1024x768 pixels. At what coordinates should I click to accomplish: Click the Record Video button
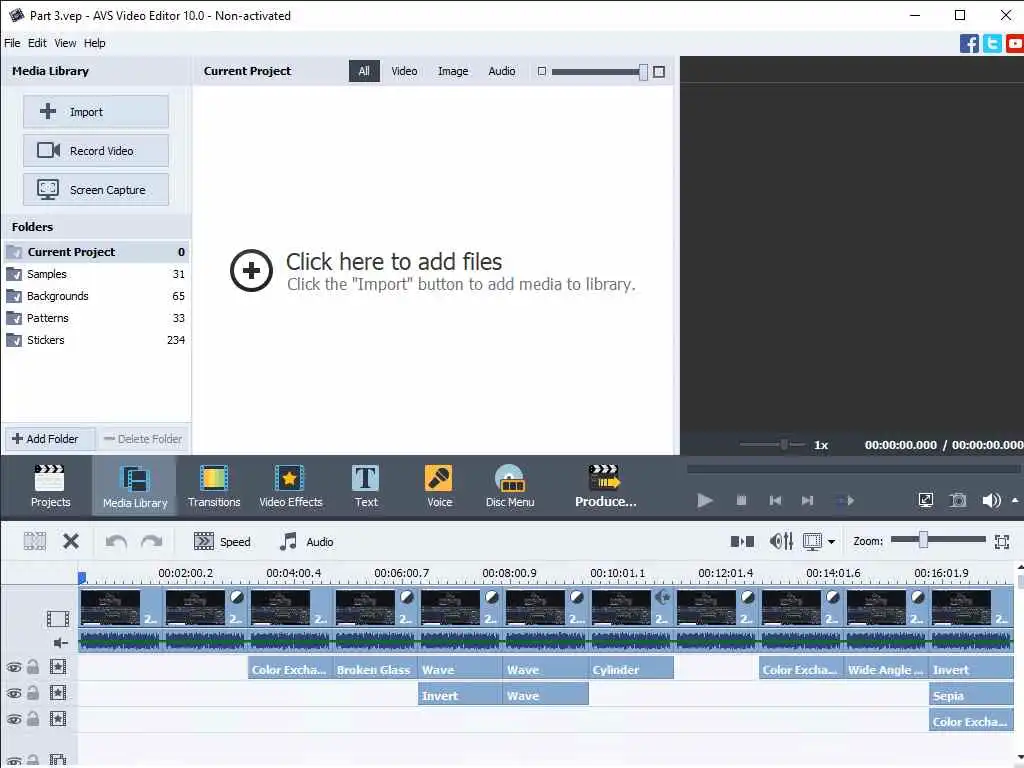tap(96, 151)
